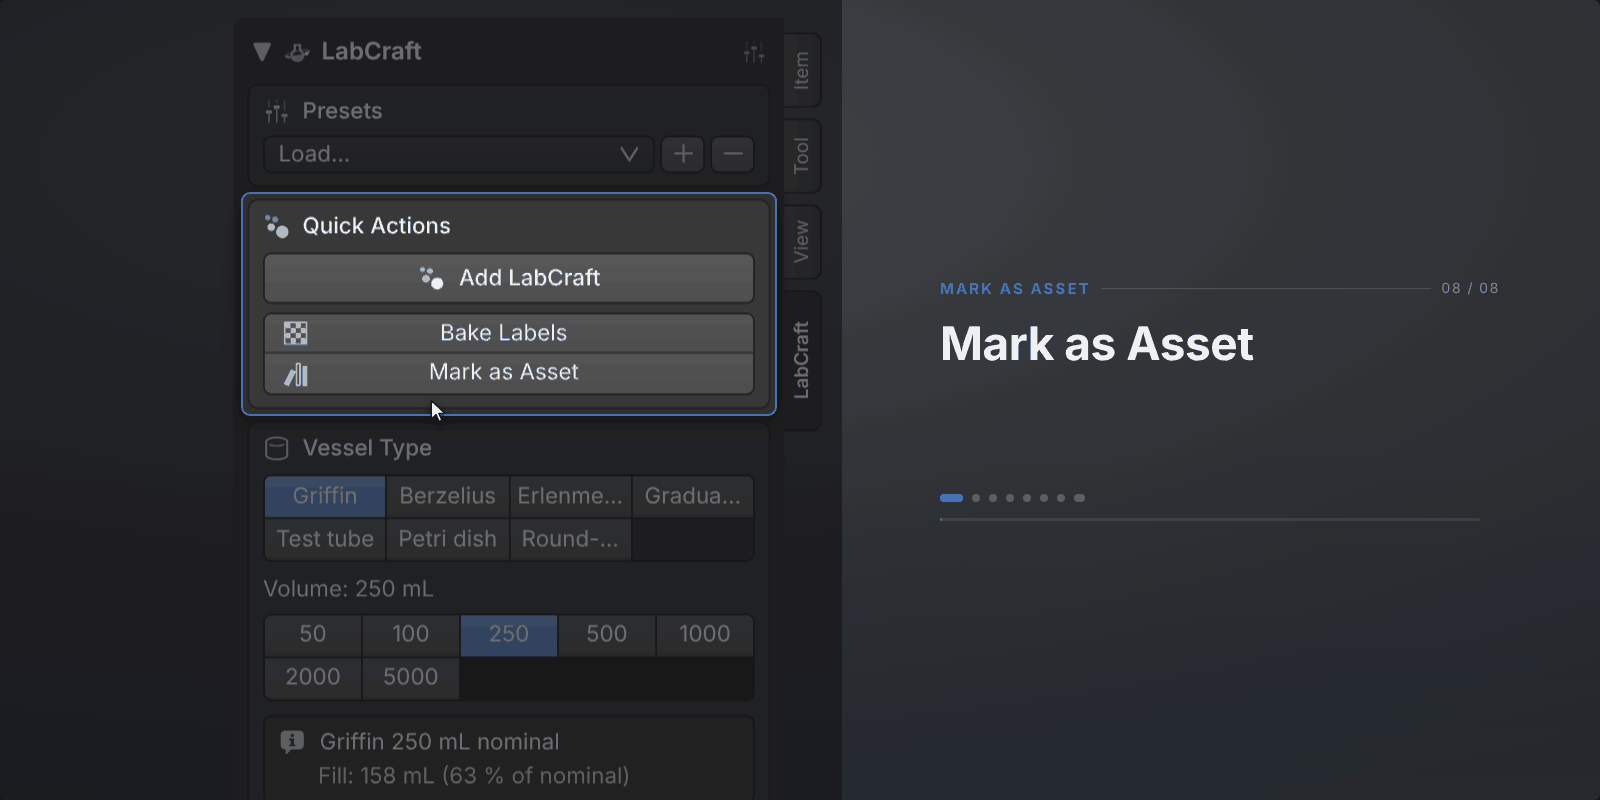This screenshot has height=800, width=1600.
Task: Jump to the first slide indicator dot
Action: tap(951, 498)
